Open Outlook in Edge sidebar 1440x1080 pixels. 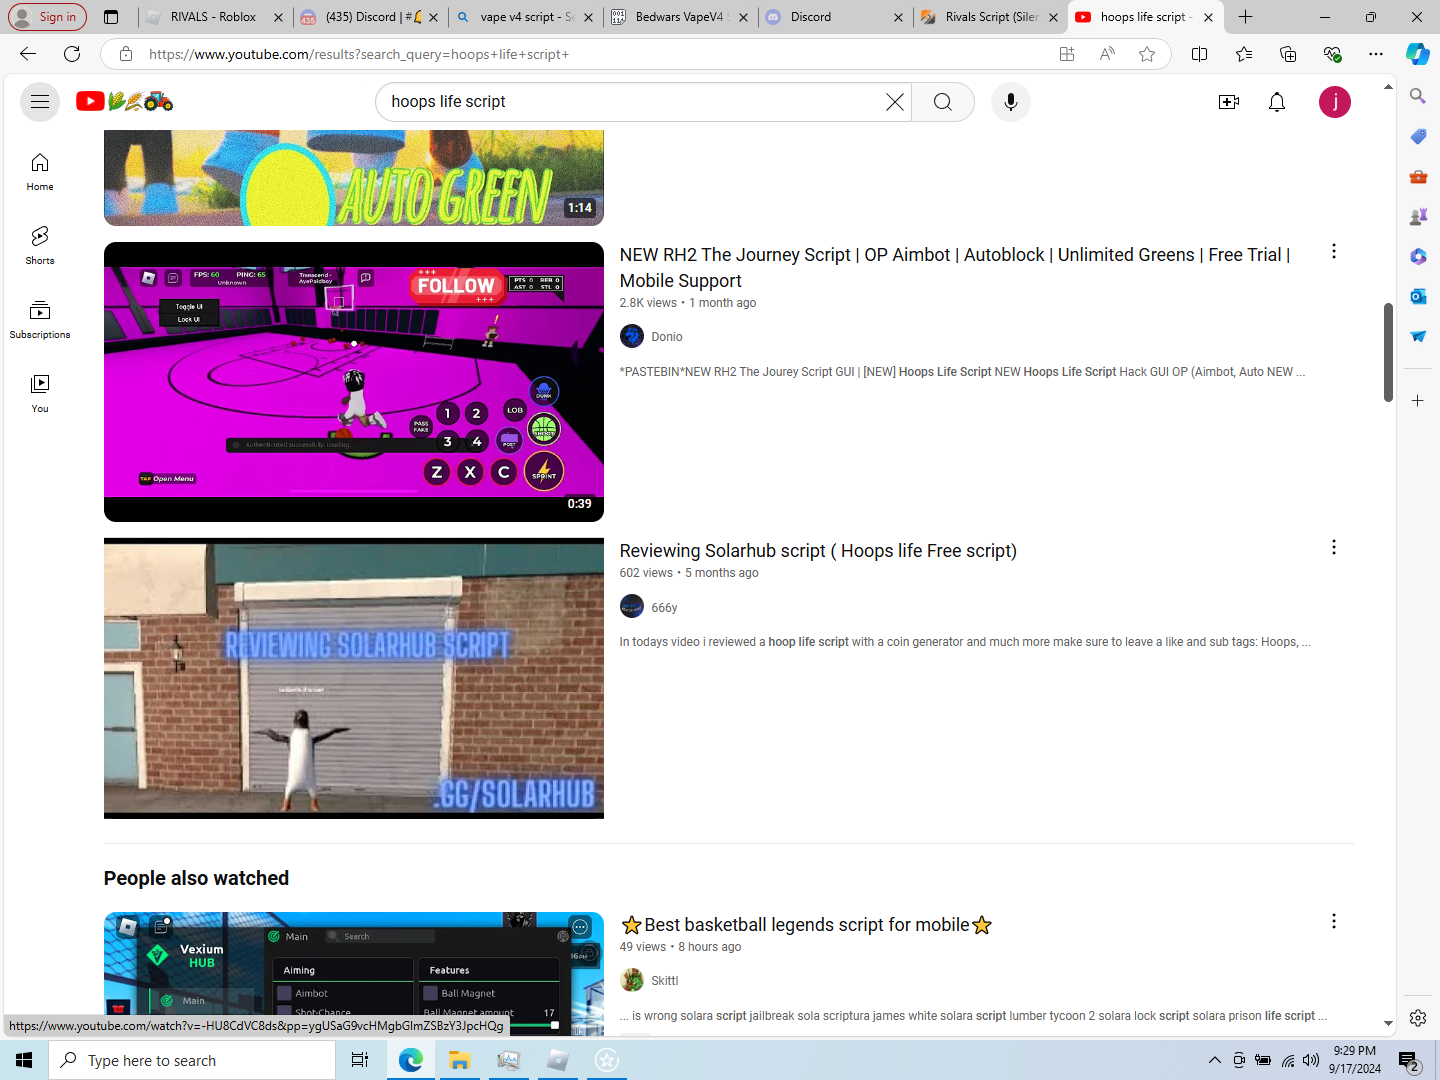1418,296
